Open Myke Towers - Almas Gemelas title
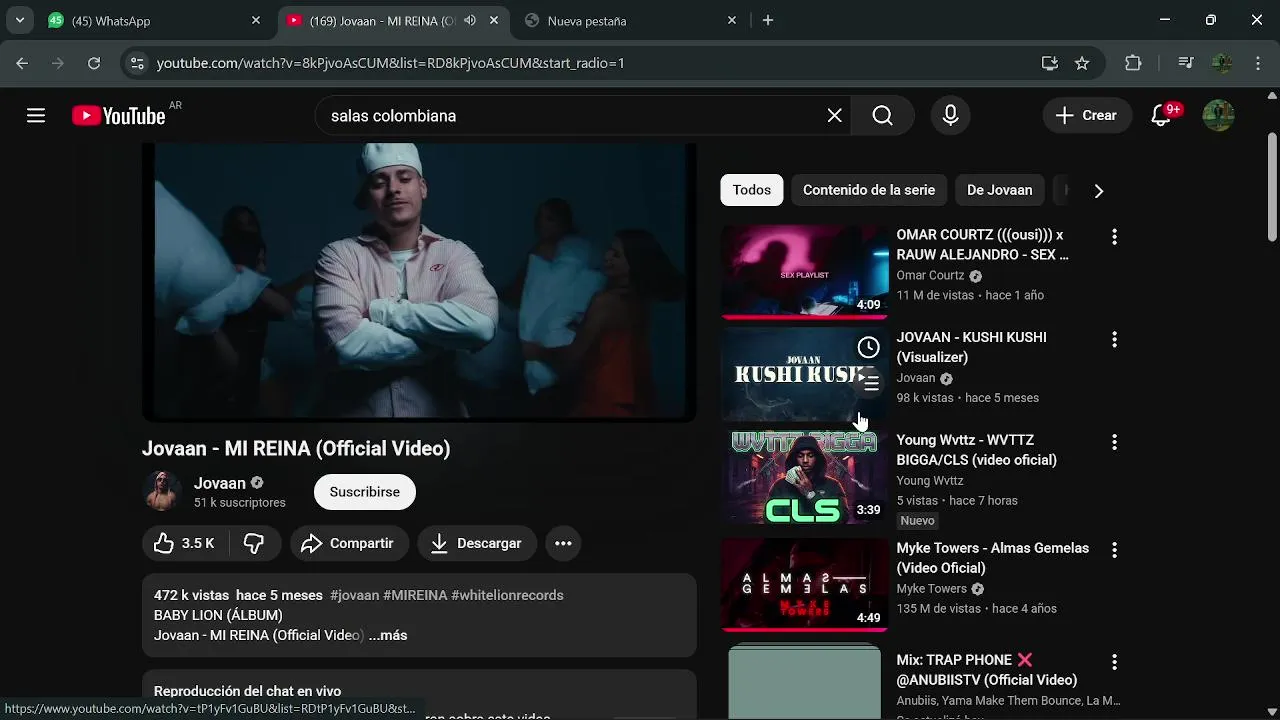 click(993, 558)
